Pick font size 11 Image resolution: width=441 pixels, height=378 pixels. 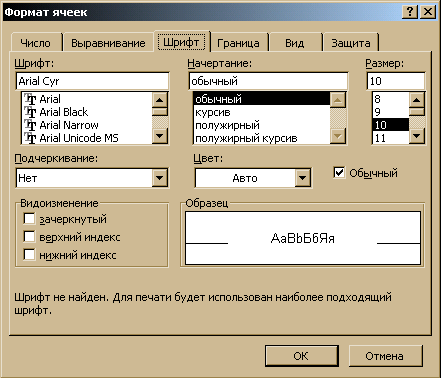(390, 138)
